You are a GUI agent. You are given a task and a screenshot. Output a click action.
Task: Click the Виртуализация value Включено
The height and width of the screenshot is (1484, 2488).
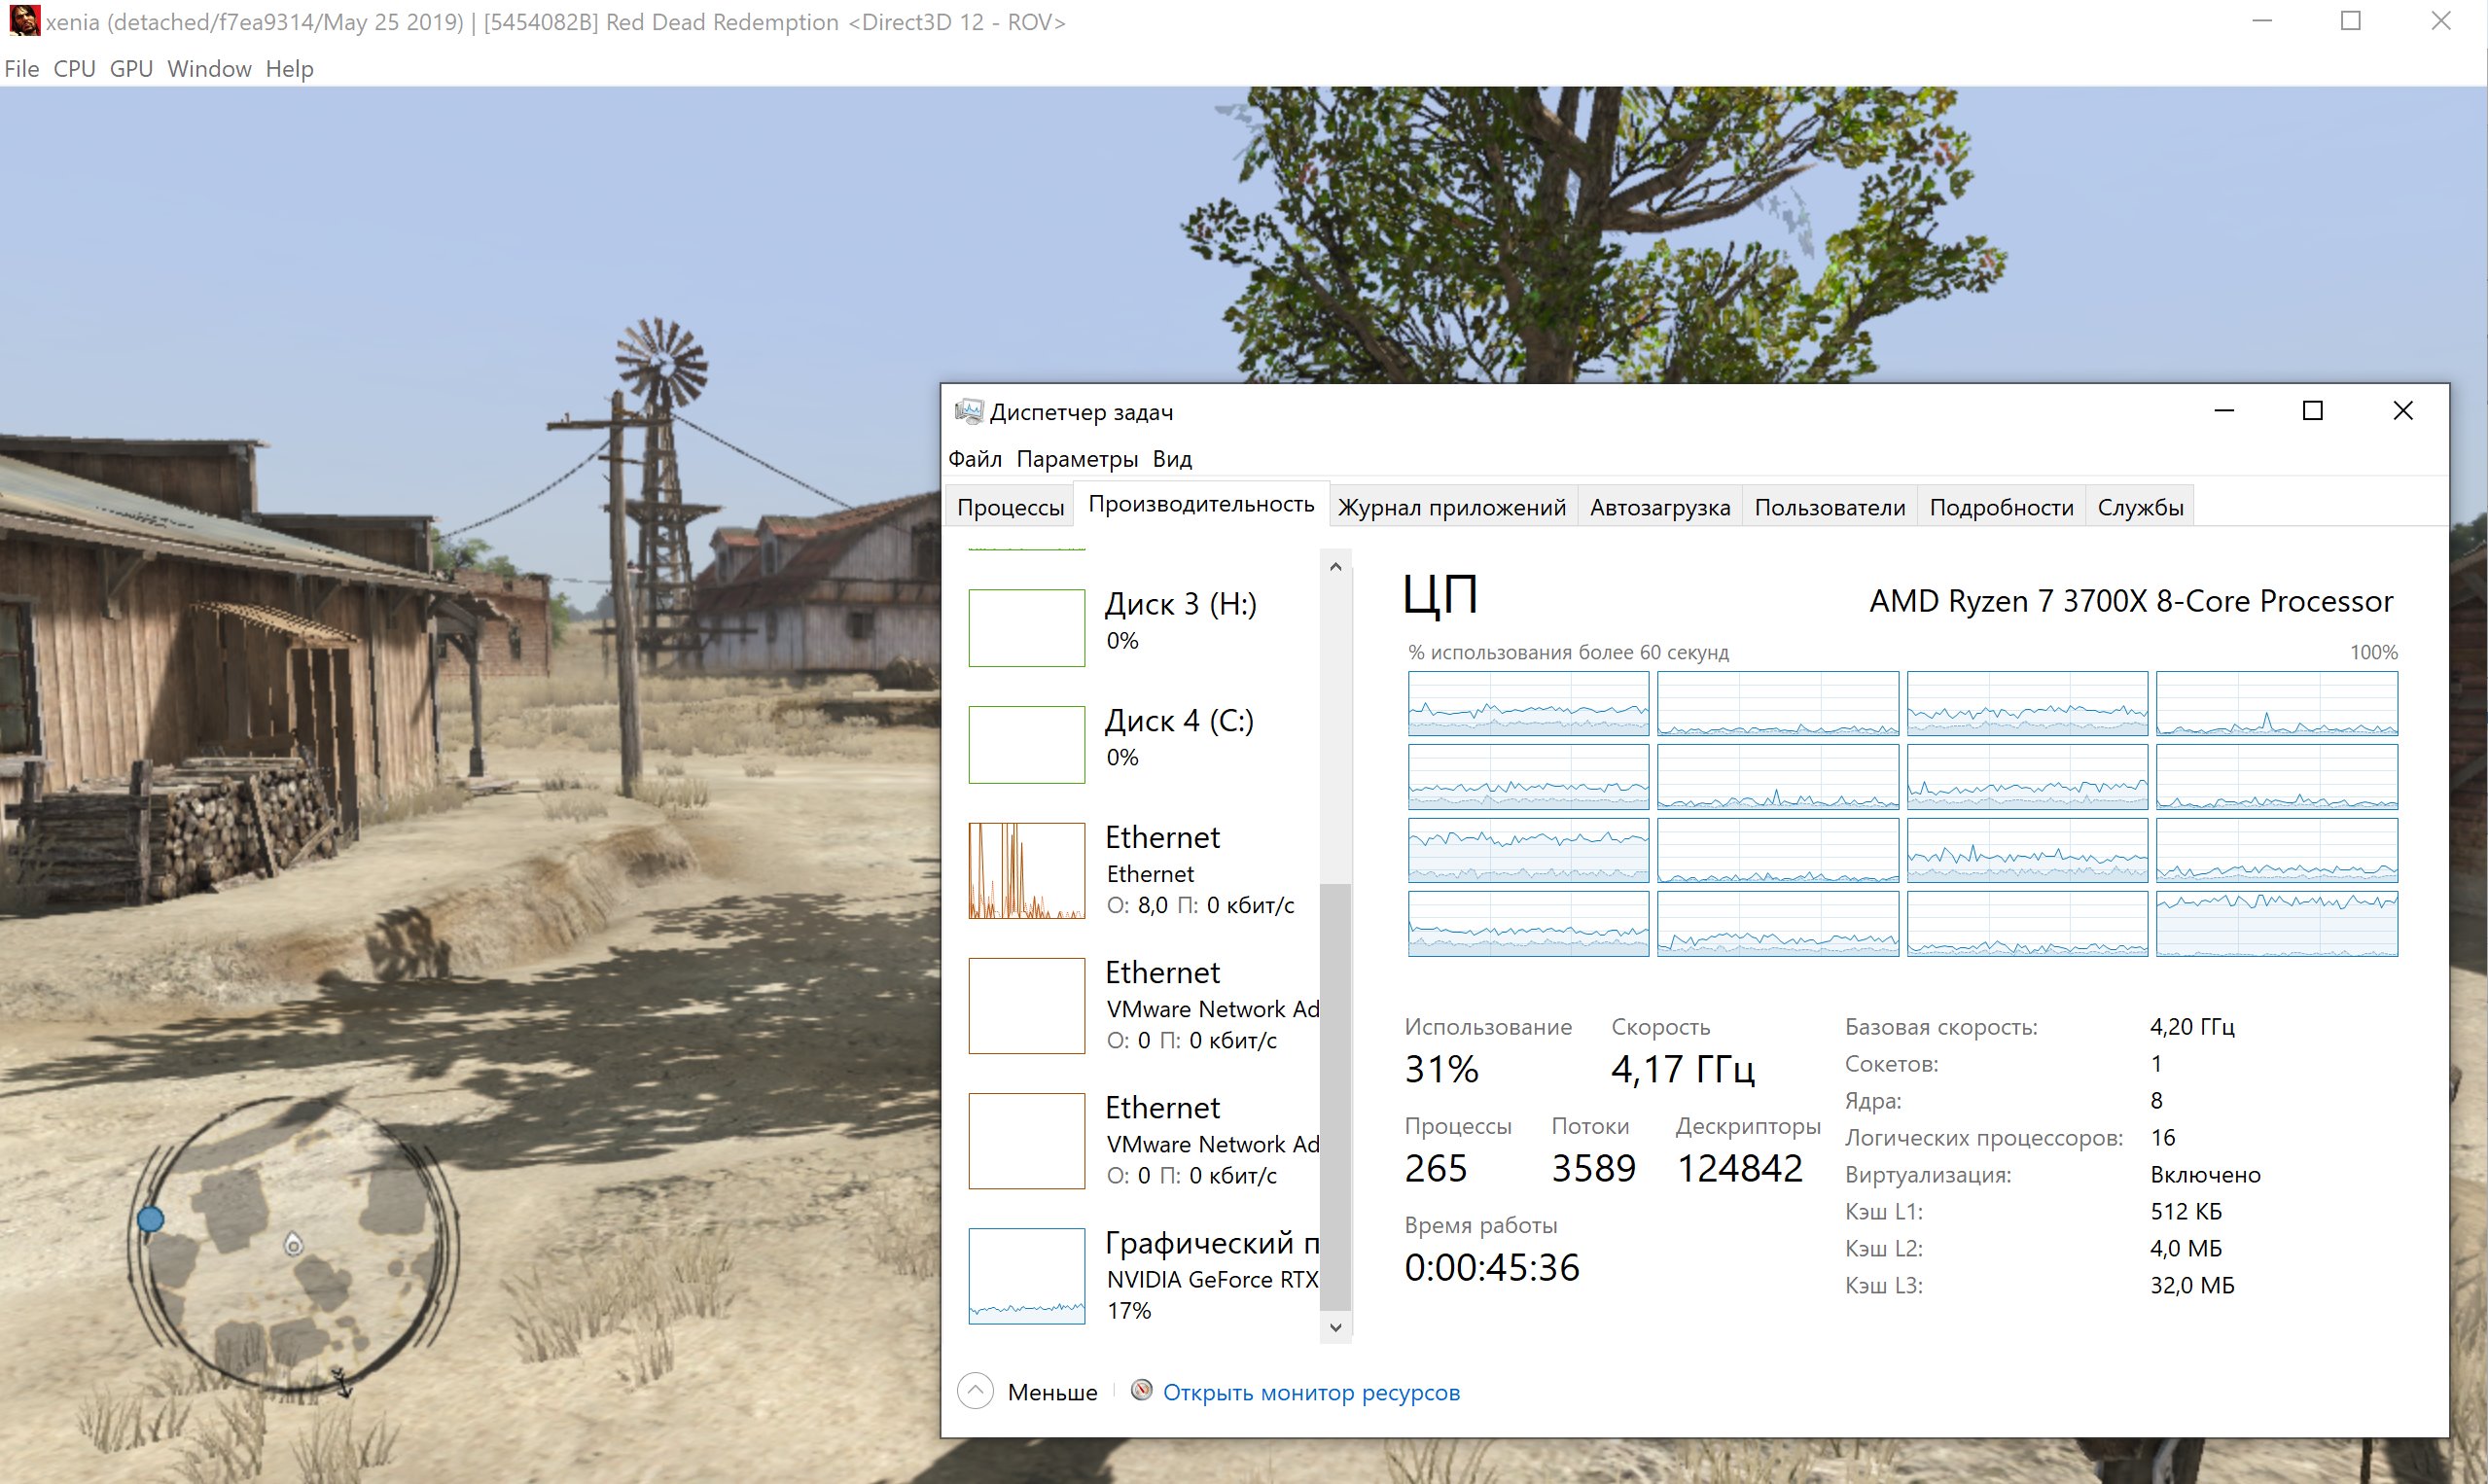pyautogui.click(x=2205, y=1174)
